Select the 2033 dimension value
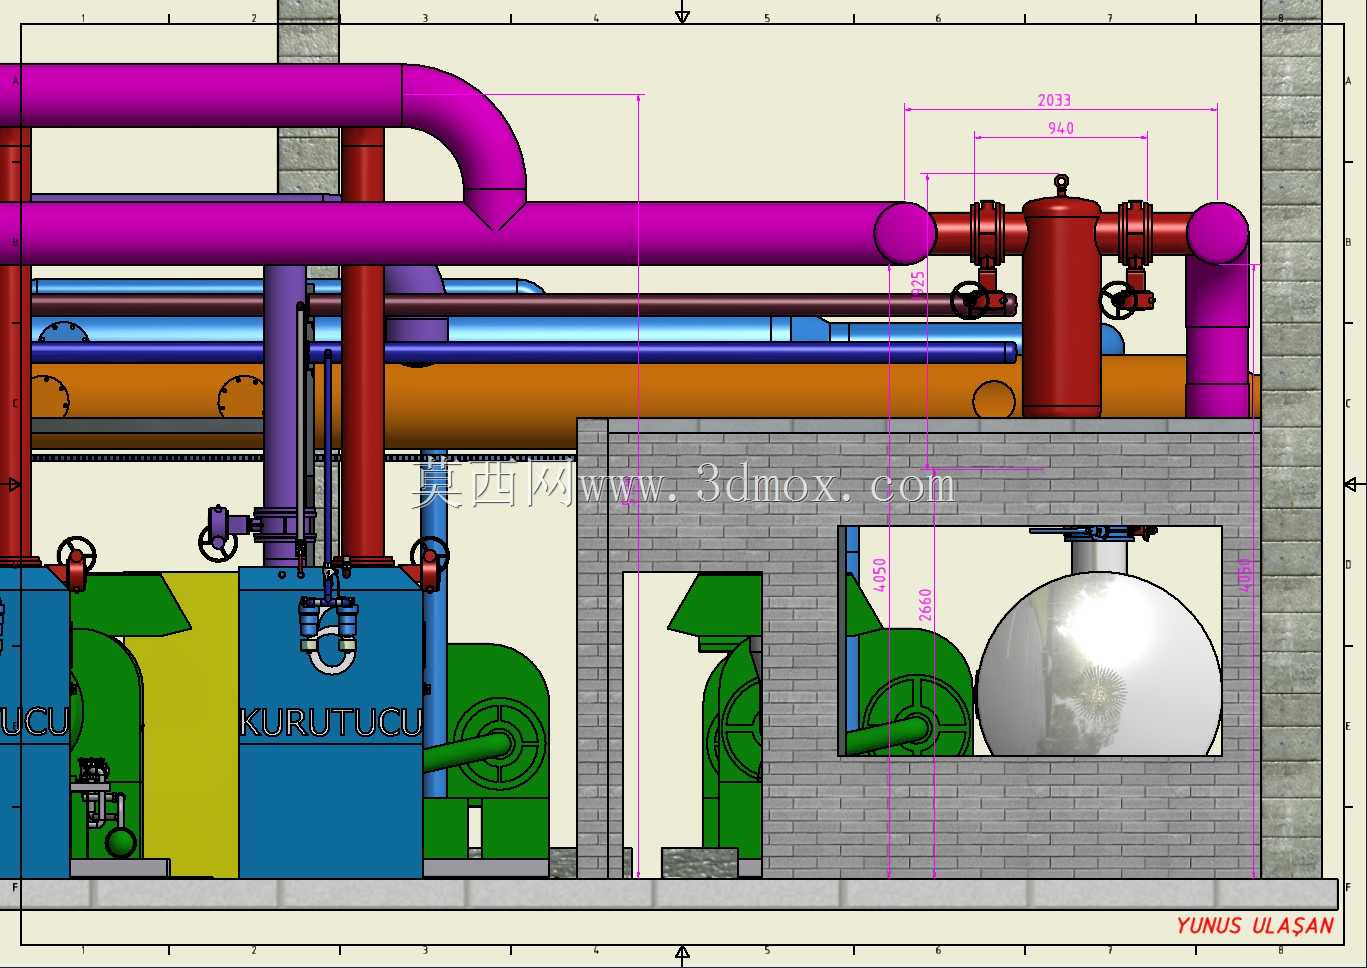This screenshot has width=1367, height=968. point(1054,100)
